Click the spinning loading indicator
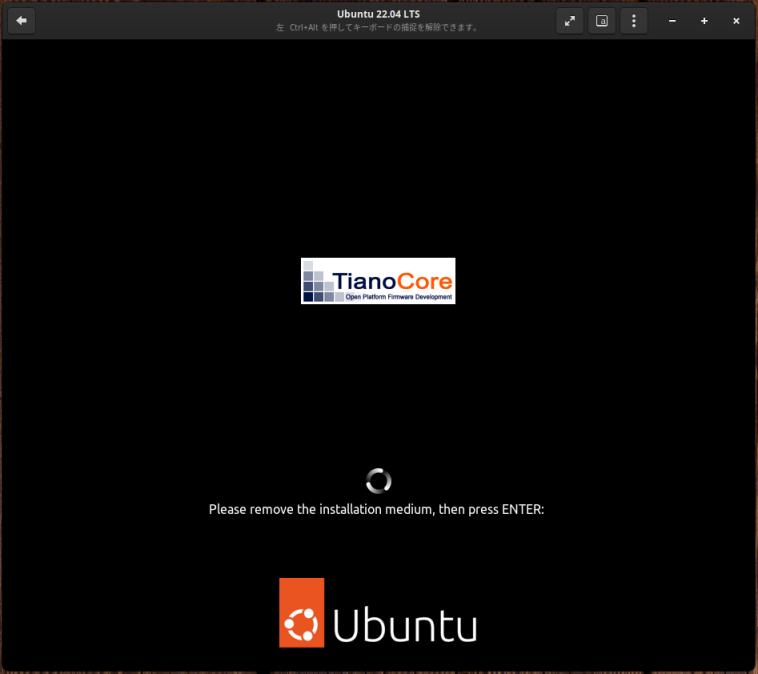Screen dimensions: 758x674 (379, 481)
